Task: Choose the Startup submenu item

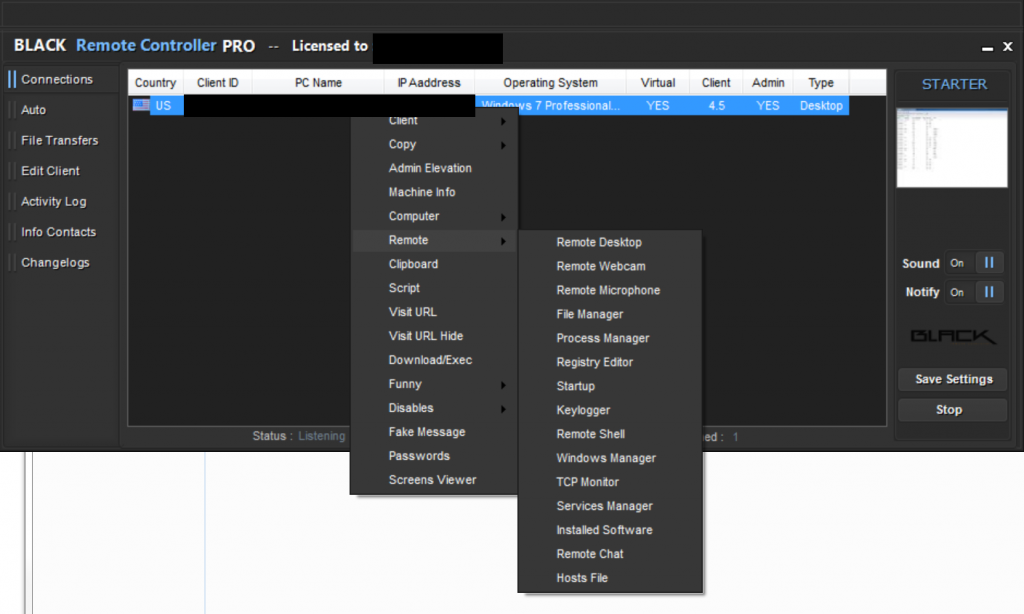Action: 610,386
